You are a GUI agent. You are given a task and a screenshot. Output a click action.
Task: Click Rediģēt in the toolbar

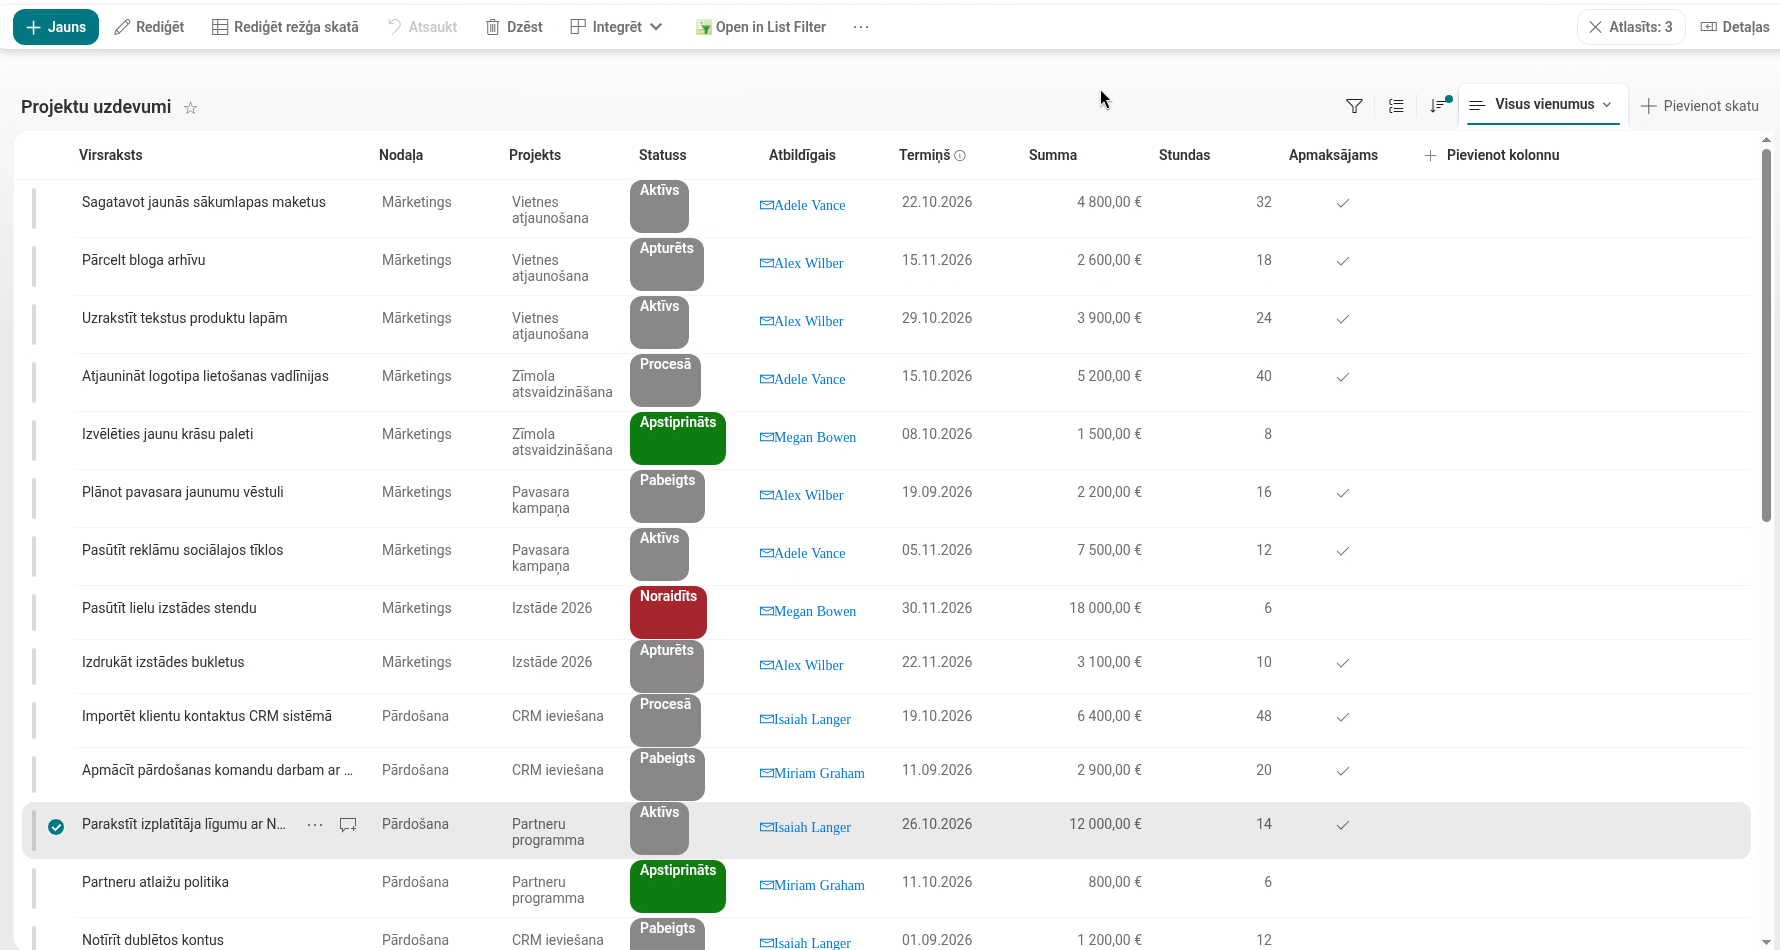click(x=149, y=27)
